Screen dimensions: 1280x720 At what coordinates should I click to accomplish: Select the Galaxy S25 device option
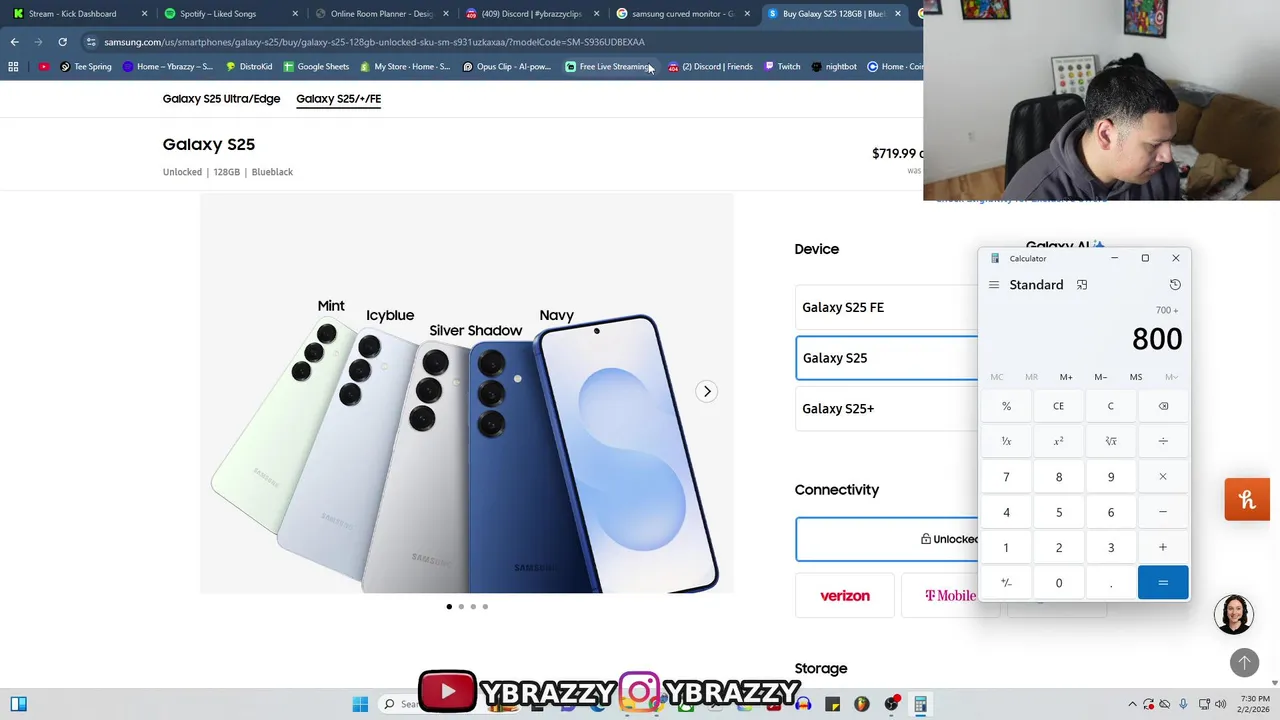click(x=886, y=358)
